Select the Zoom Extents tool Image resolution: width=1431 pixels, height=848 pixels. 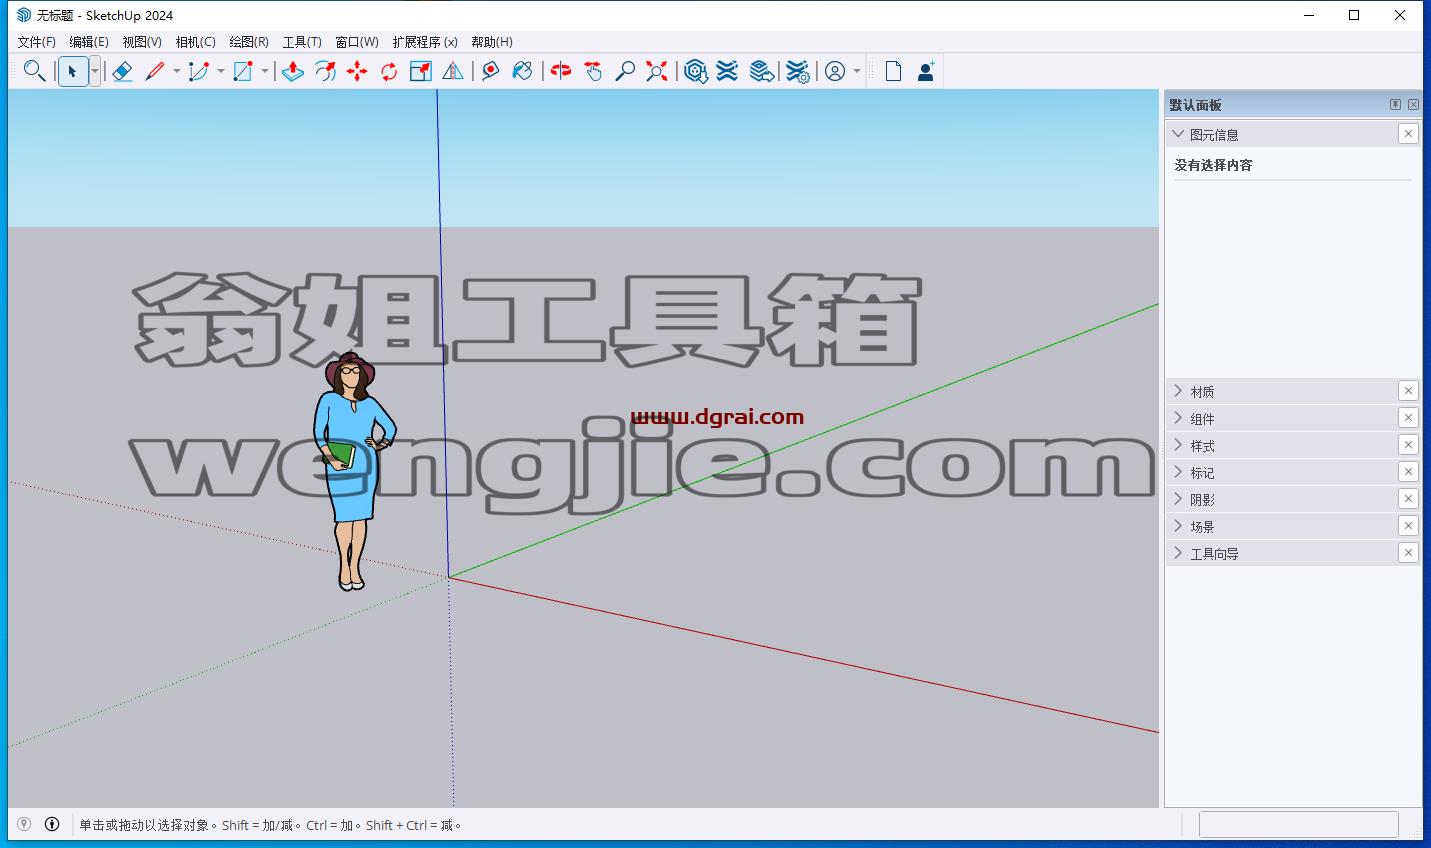coord(657,71)
